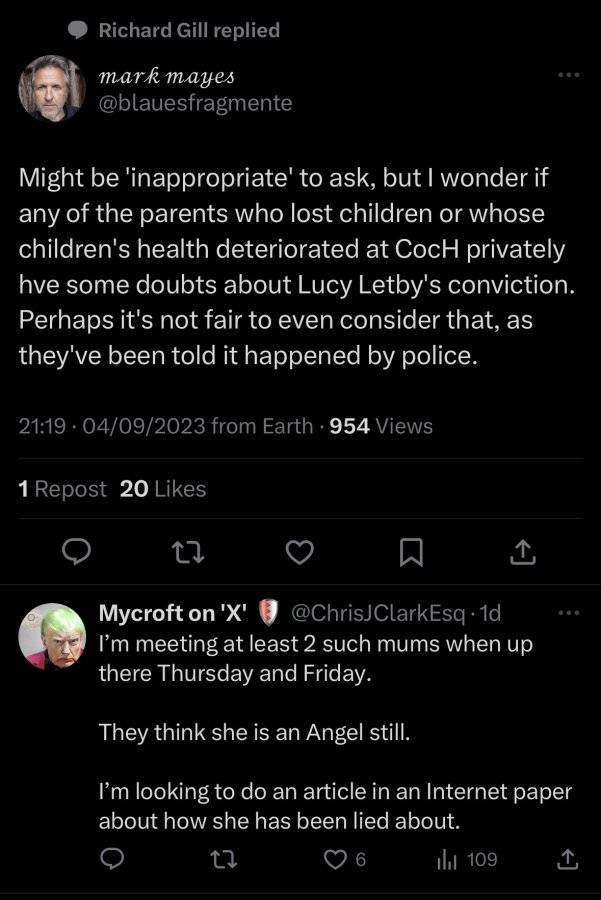
Task: Share Mycroft's reply
Action: 567,859
